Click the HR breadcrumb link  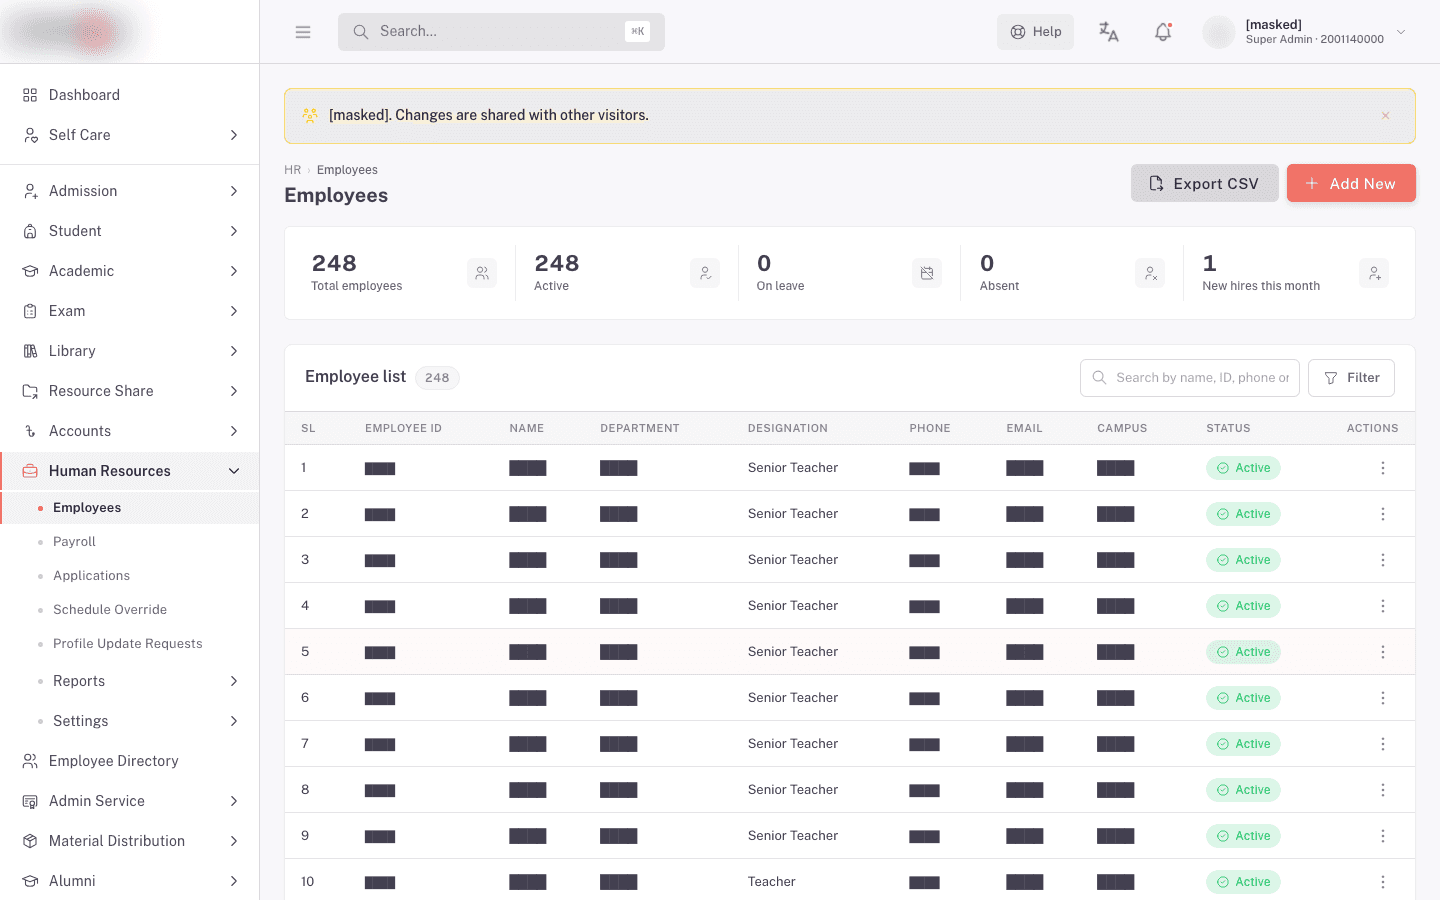coord(292,170)
